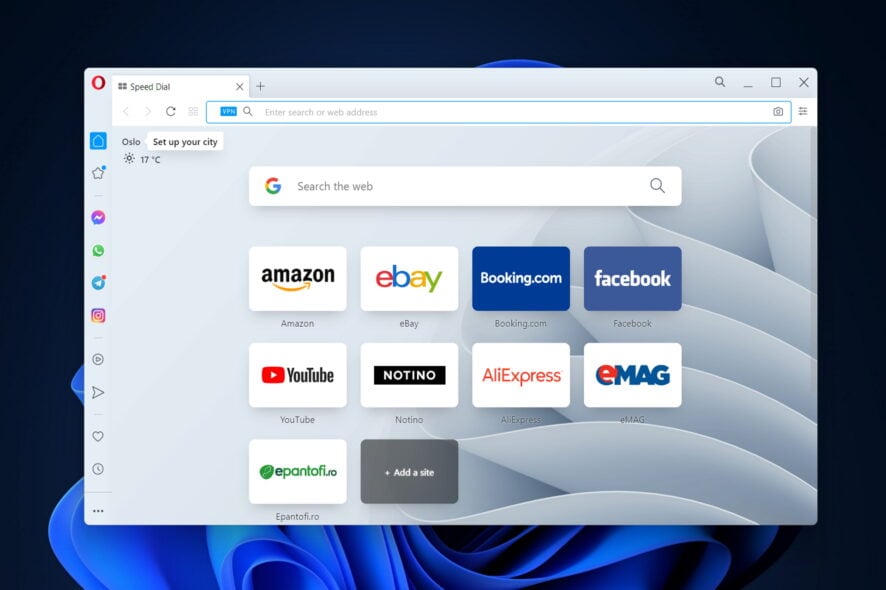The height and width of the screenshot is (590, 886).
Task: Click the Oslo city label
Action: (x=131, y=142)
